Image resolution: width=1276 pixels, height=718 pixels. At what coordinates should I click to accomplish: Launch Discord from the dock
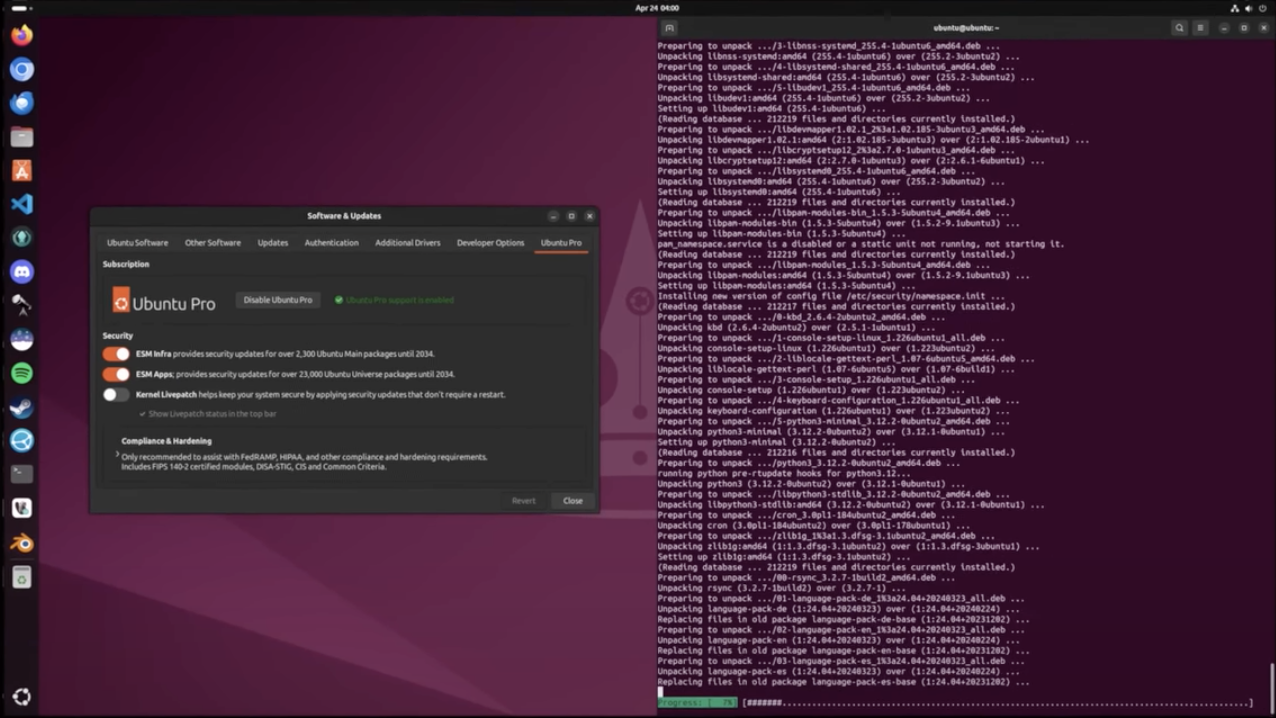22,272
